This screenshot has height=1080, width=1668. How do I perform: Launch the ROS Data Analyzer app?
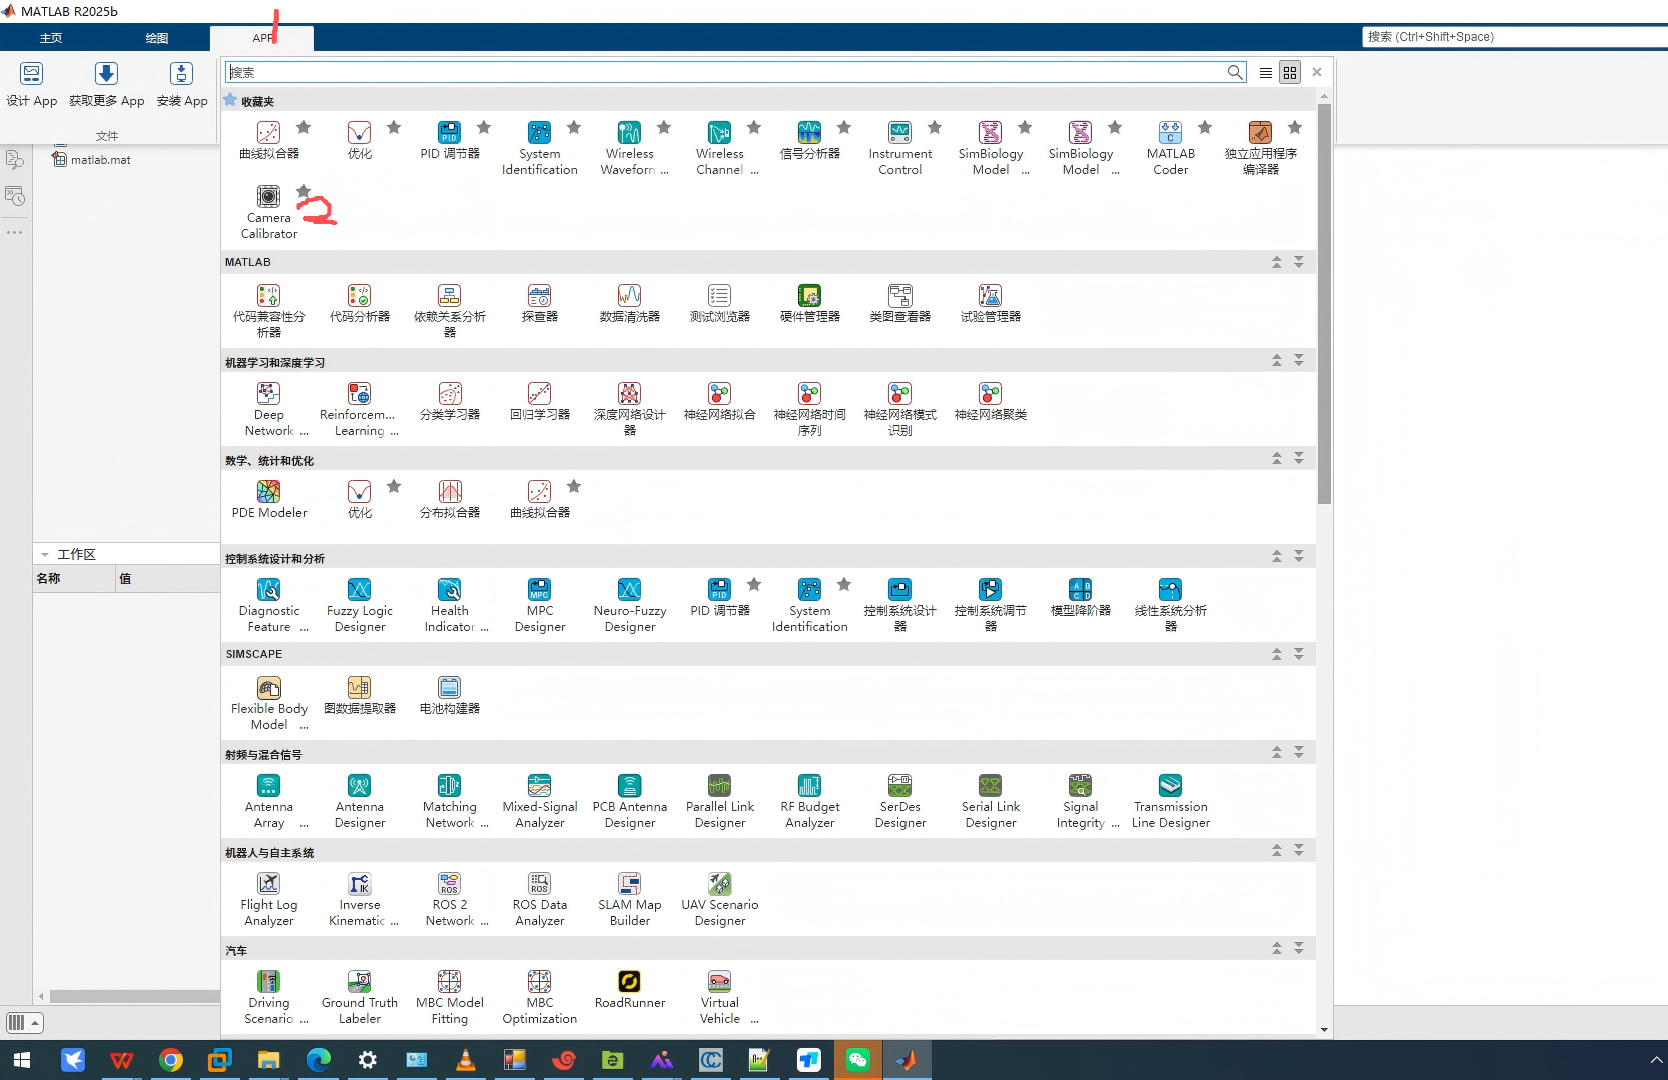pyautogui.click(x=539, y=898)
